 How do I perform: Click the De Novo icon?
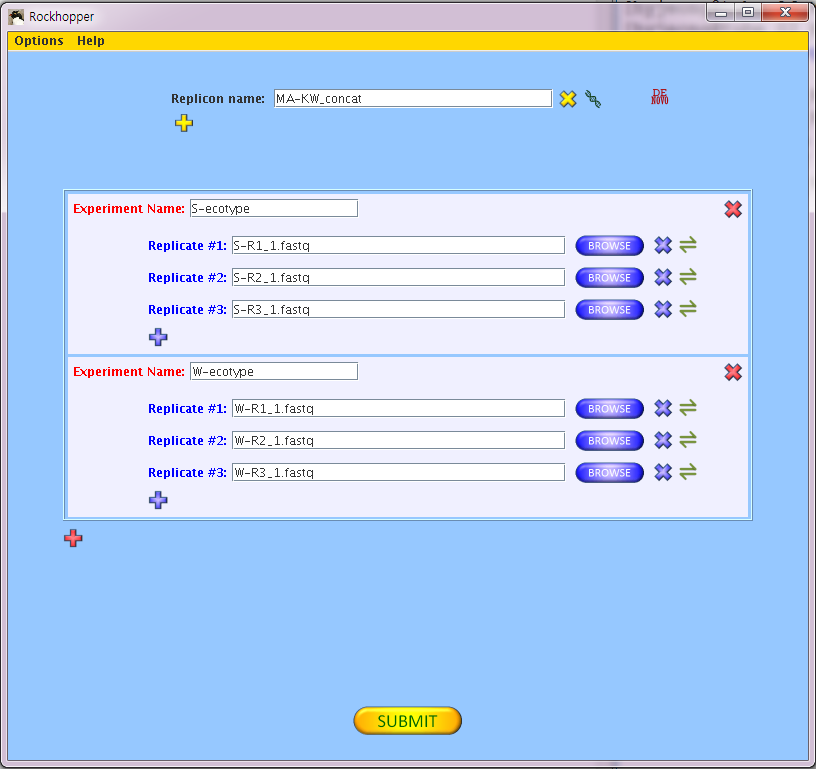click(x=659, y=97)
